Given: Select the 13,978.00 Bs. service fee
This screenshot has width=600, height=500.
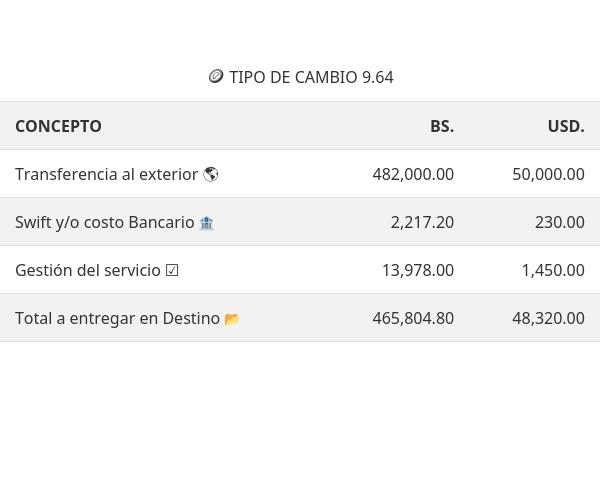Looking at the screenshot, I should [x=418, y=270].
